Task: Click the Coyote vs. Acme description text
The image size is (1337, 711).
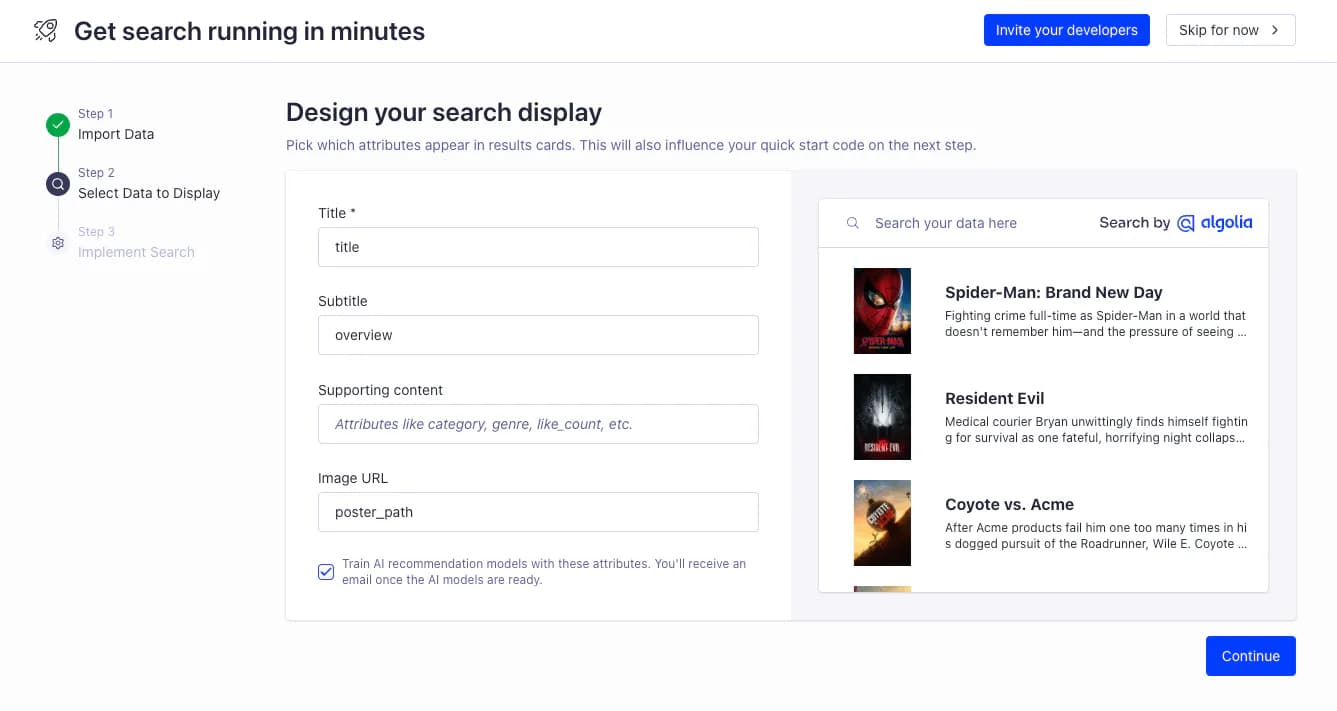Action: [1096, 536]
